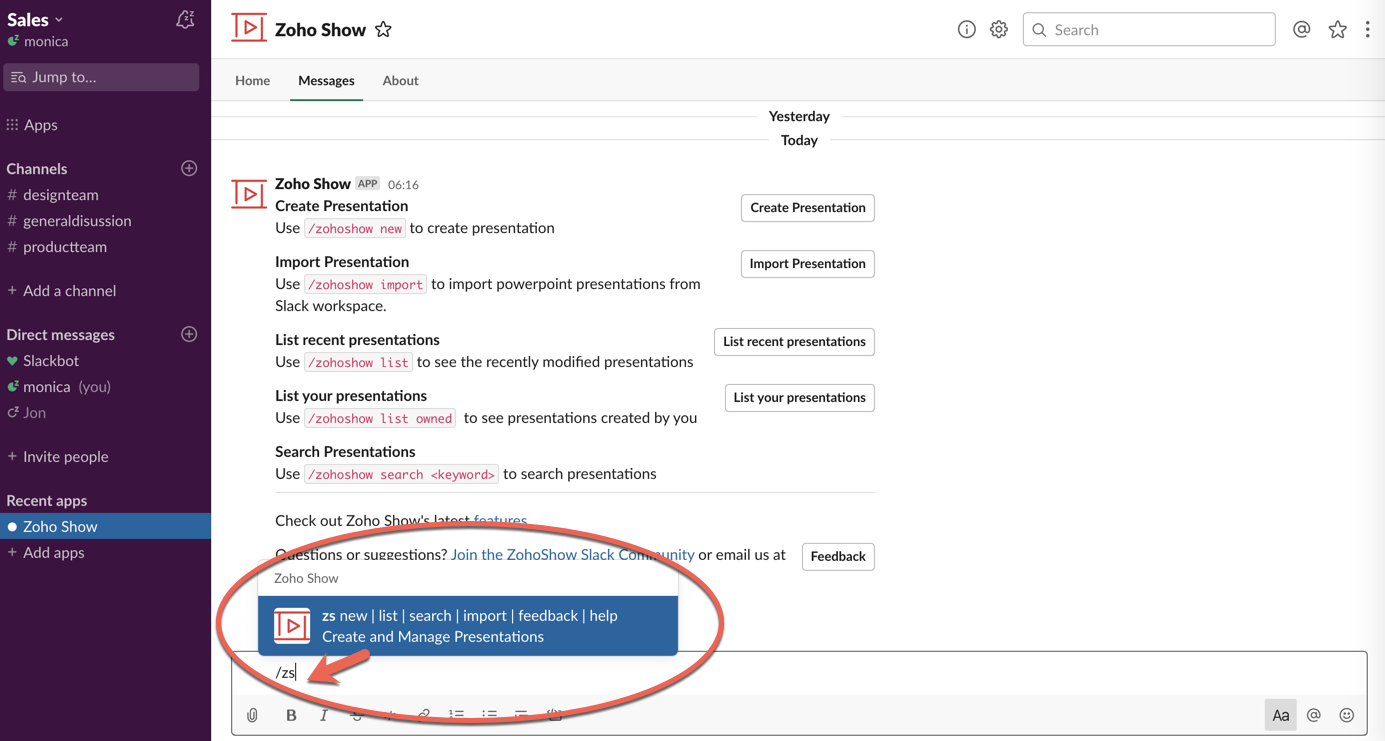This screenshot has height=741, width=1385.
Task: Click Add apps in sidebar
Action: 53,552
